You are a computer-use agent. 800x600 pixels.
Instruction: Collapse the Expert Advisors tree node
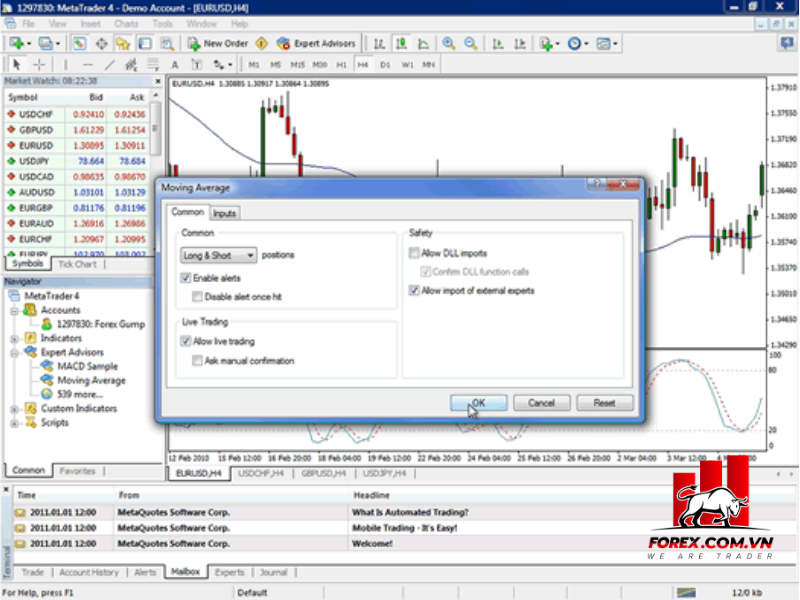14,353
